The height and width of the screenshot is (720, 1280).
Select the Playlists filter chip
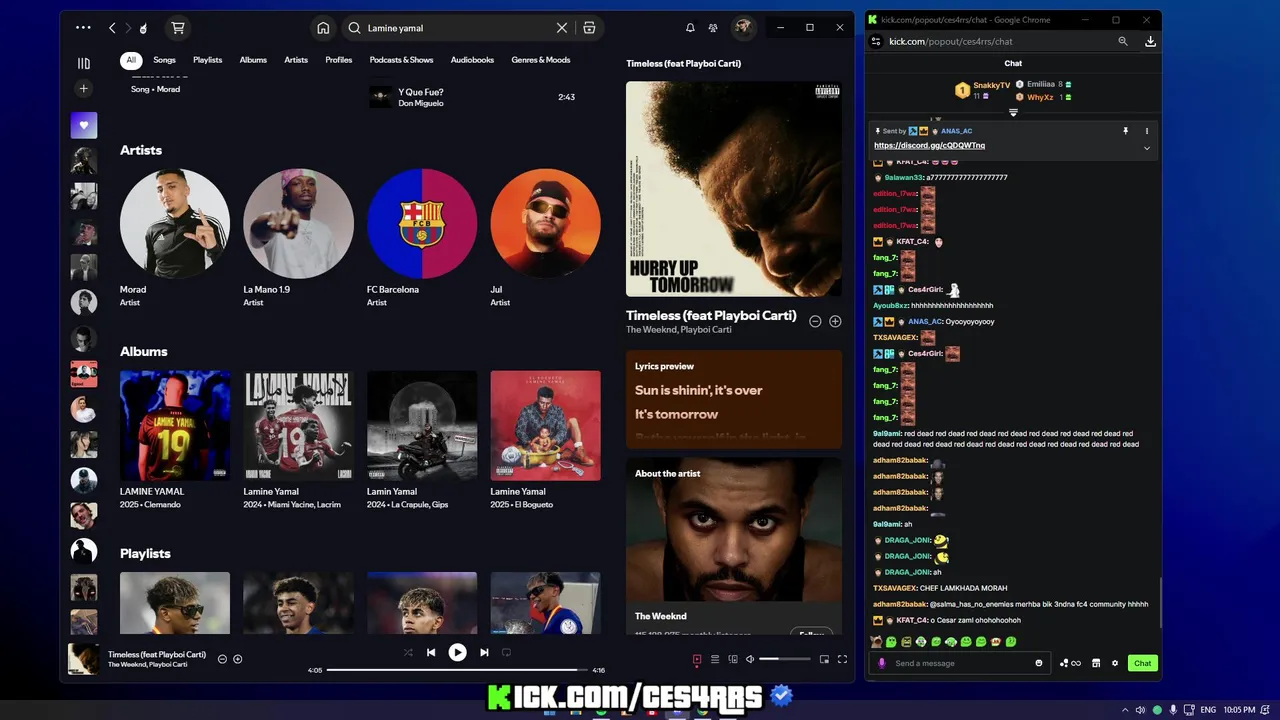pyautogui.click(x=208, y=60)
